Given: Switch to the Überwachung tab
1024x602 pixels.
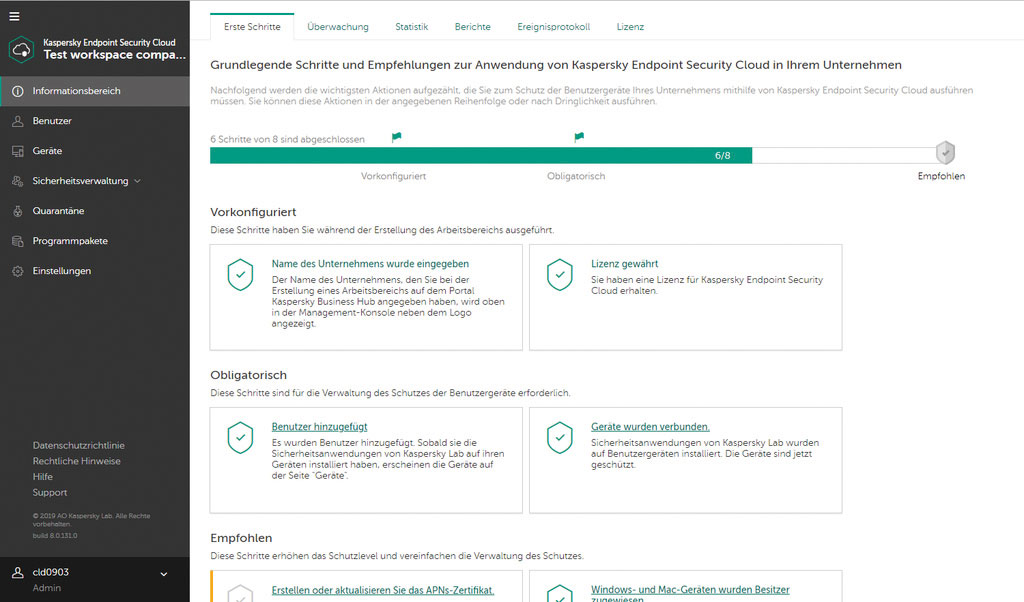Looking at the screenshot, I should click(338, 27).
